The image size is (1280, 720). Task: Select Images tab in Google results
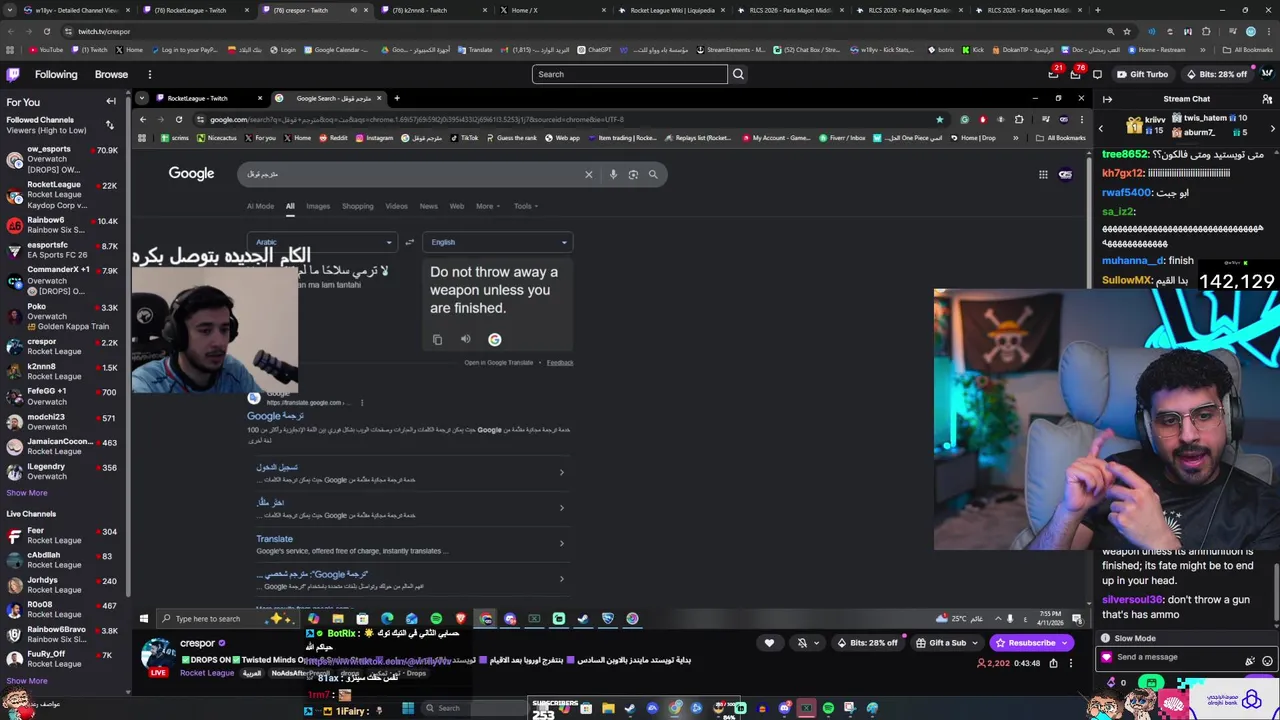tap(318, 206)
